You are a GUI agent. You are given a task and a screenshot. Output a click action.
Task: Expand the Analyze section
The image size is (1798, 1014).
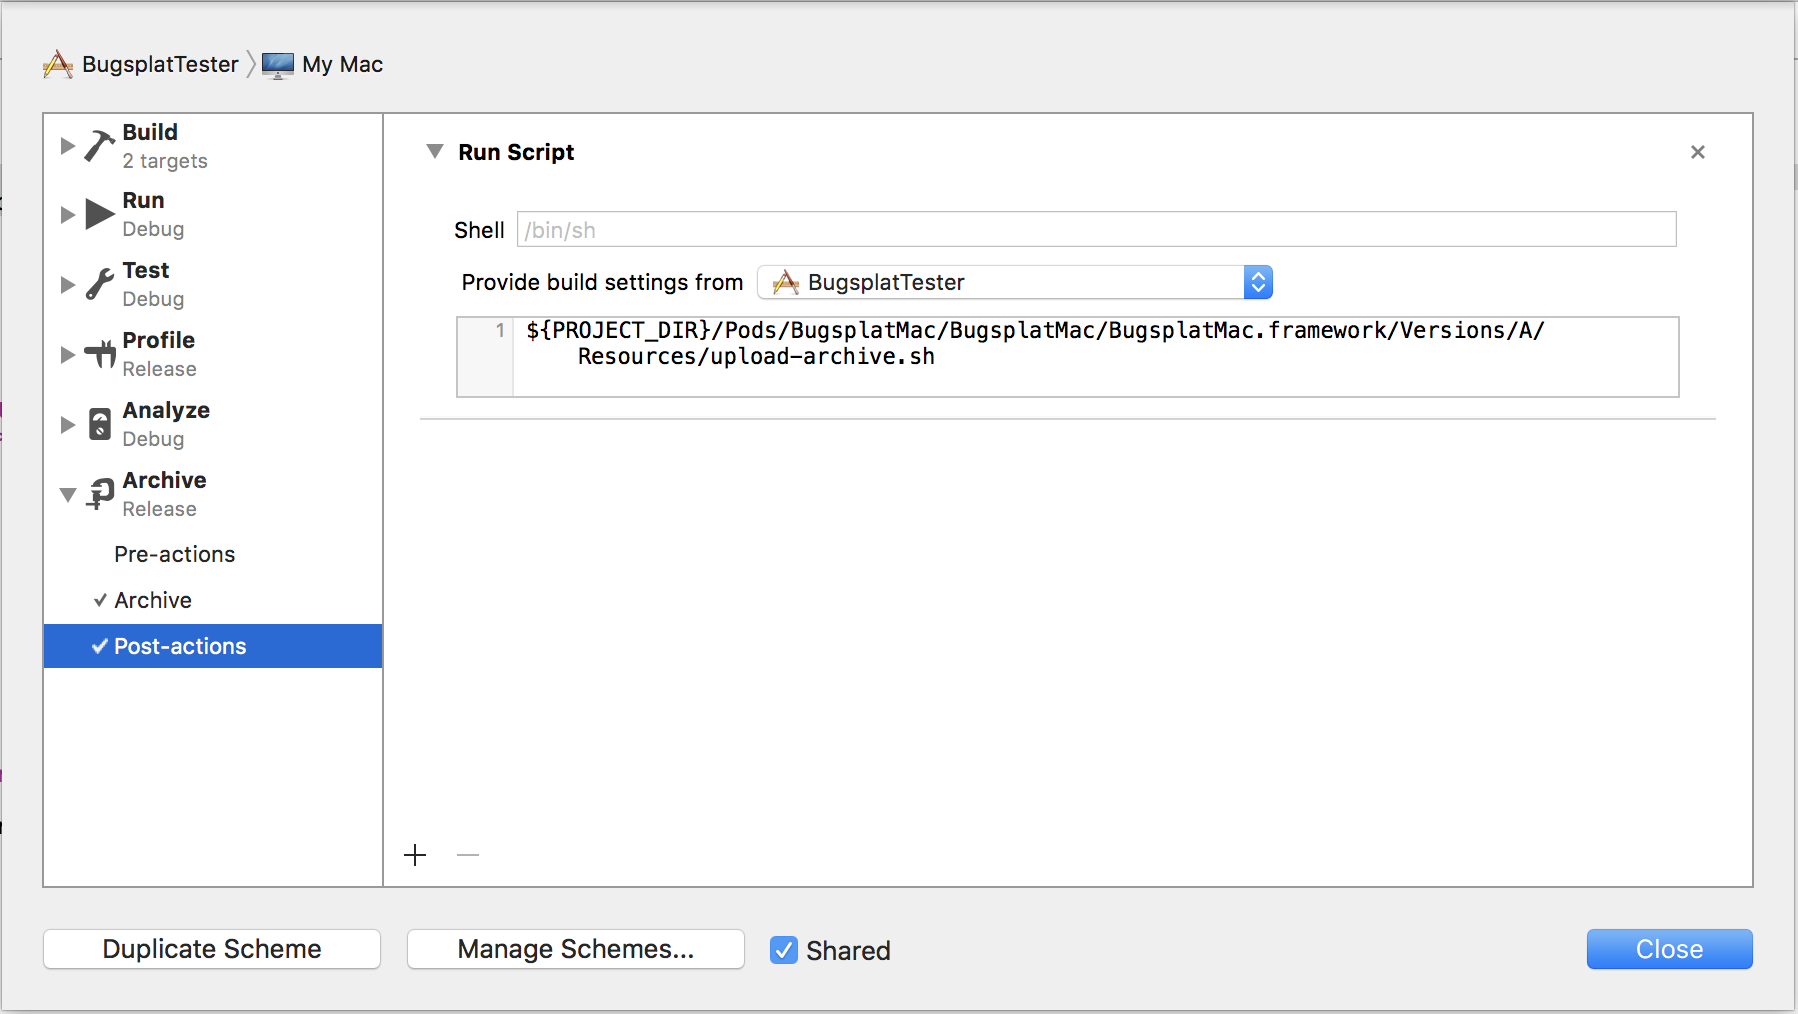click(68, 425)
